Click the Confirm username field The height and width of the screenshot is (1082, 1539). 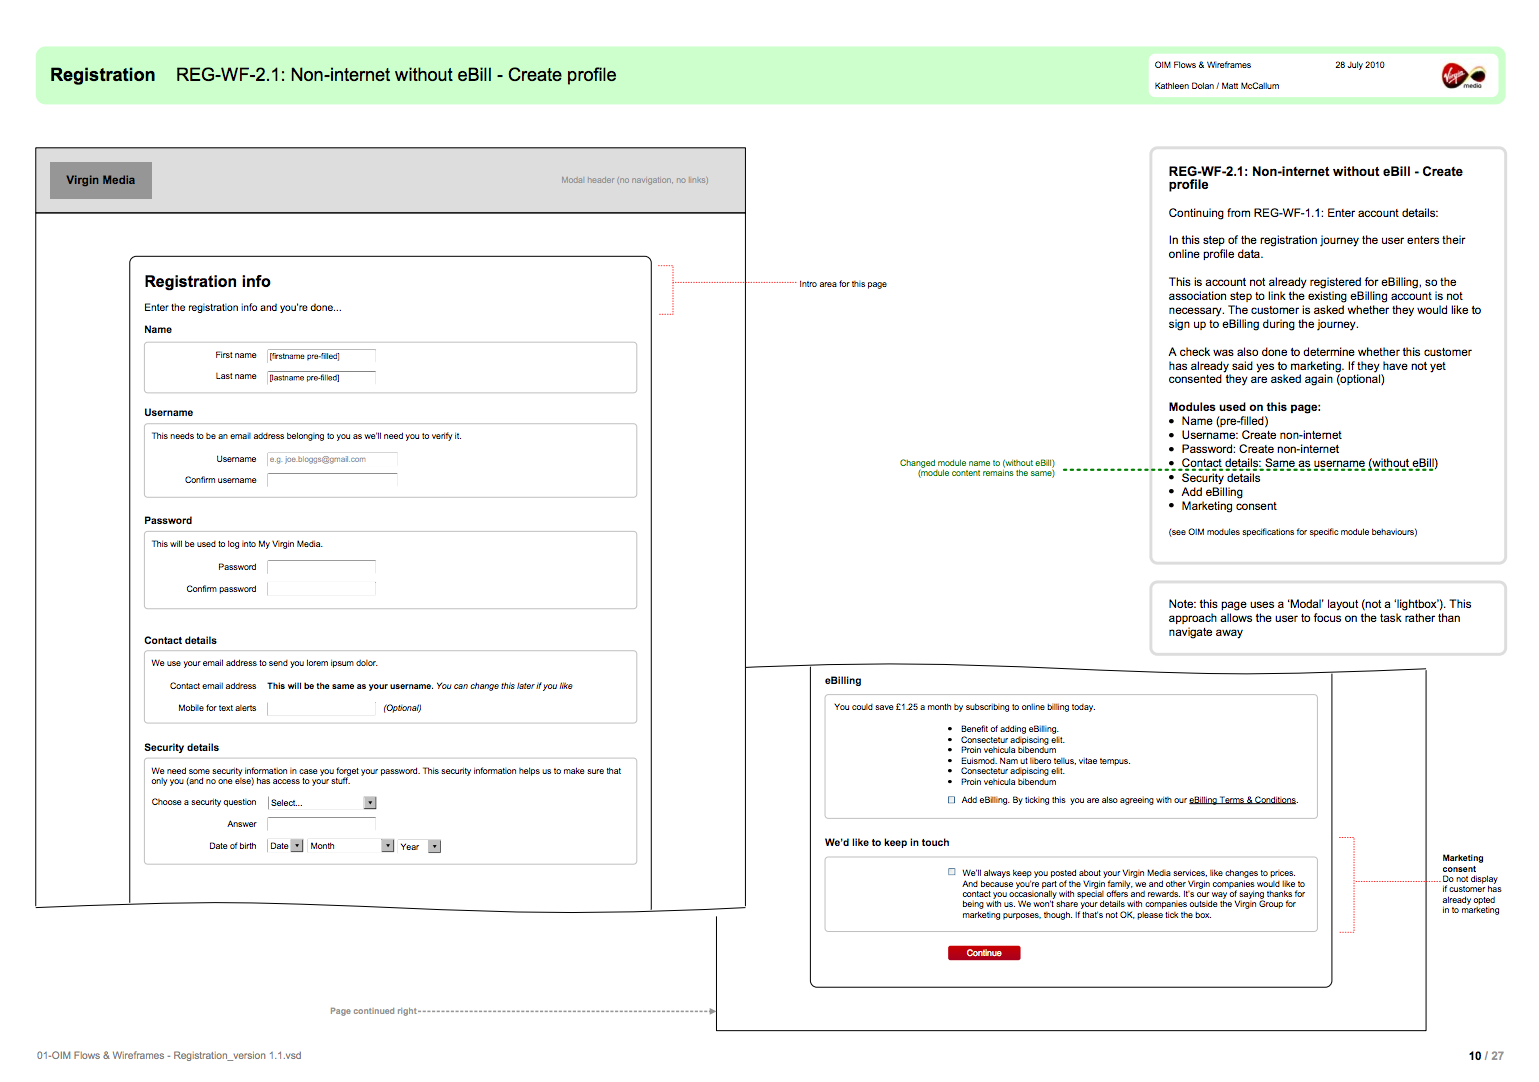332,480
